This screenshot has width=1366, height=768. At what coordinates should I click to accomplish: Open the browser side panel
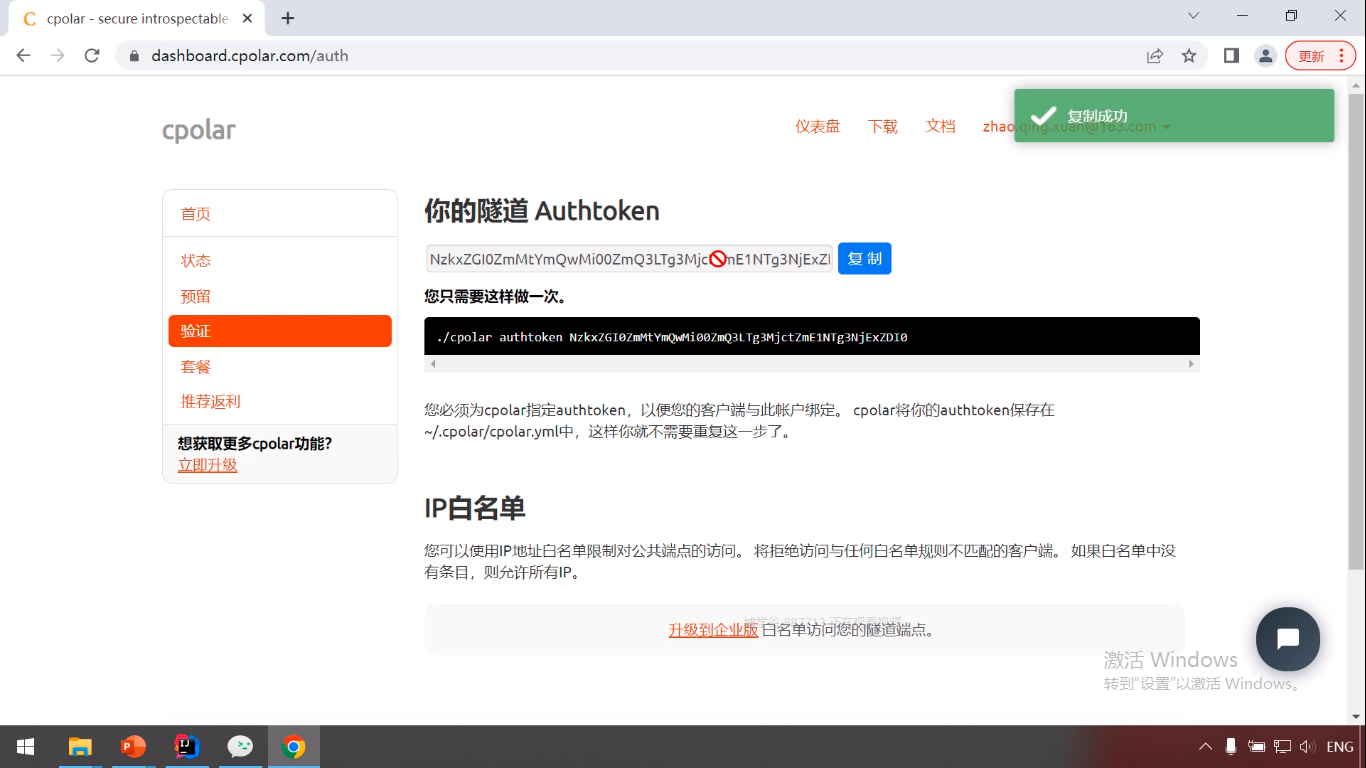[x=1231, y=56]
